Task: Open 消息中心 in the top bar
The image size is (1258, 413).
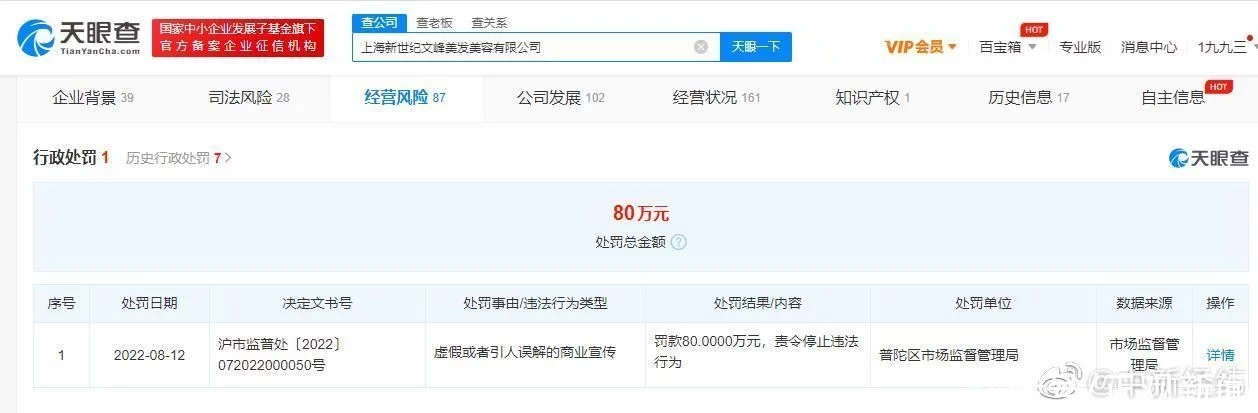Action: coord(1149,46)
